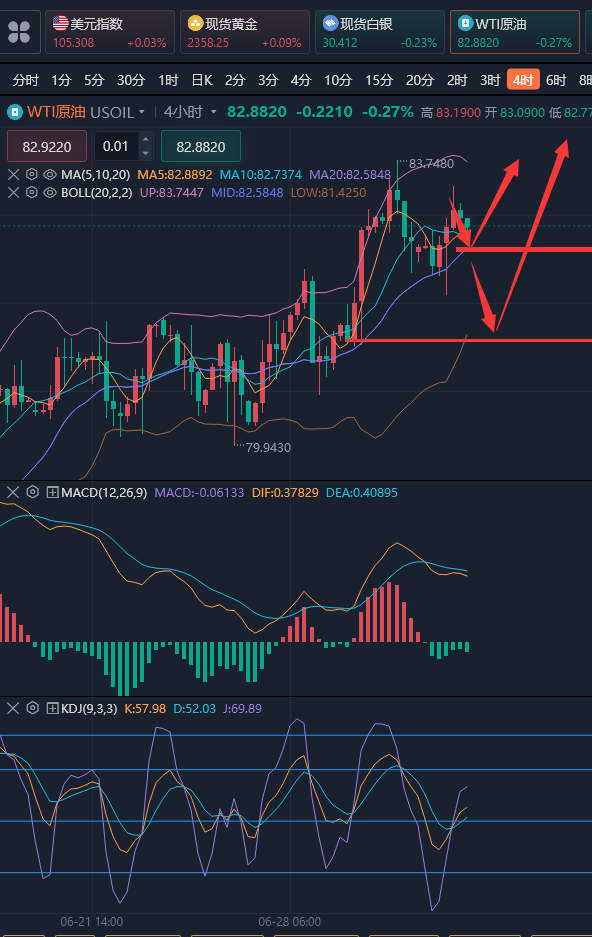
Task: Open settings gear for MA(5,10,20) indicator
Action: tap(32, 174)
